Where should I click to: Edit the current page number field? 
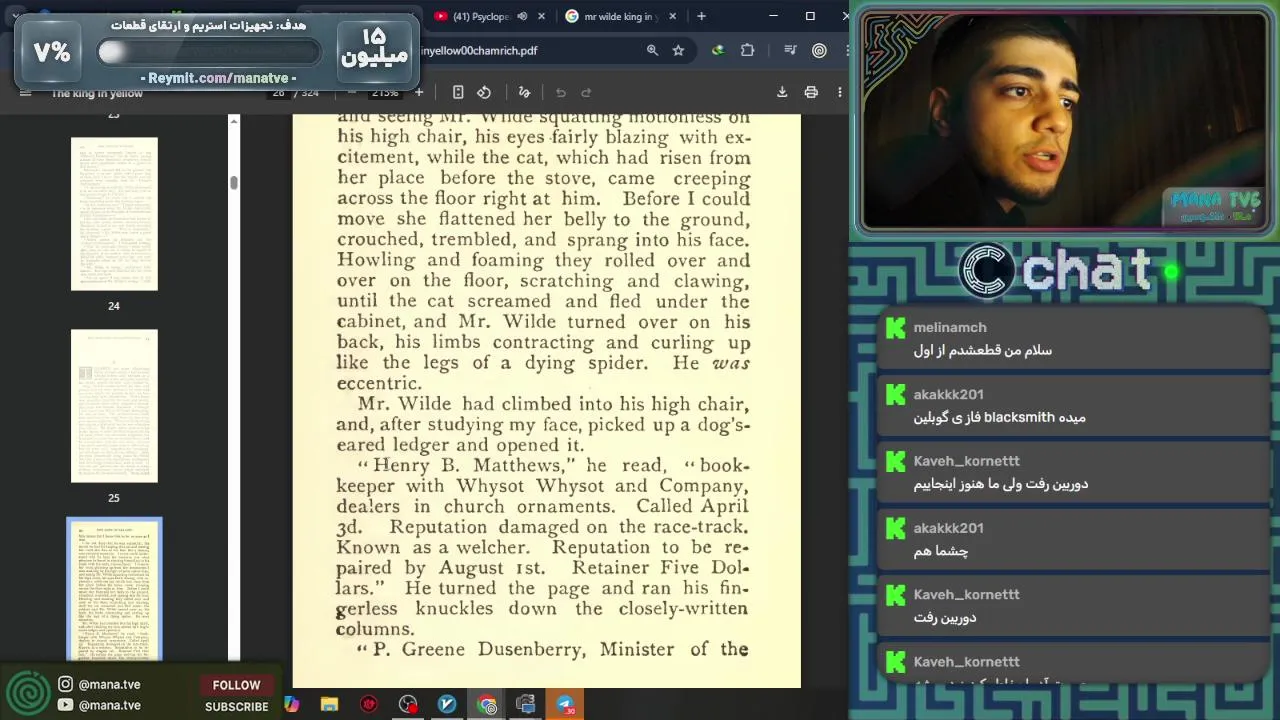(x=278, y=93)
